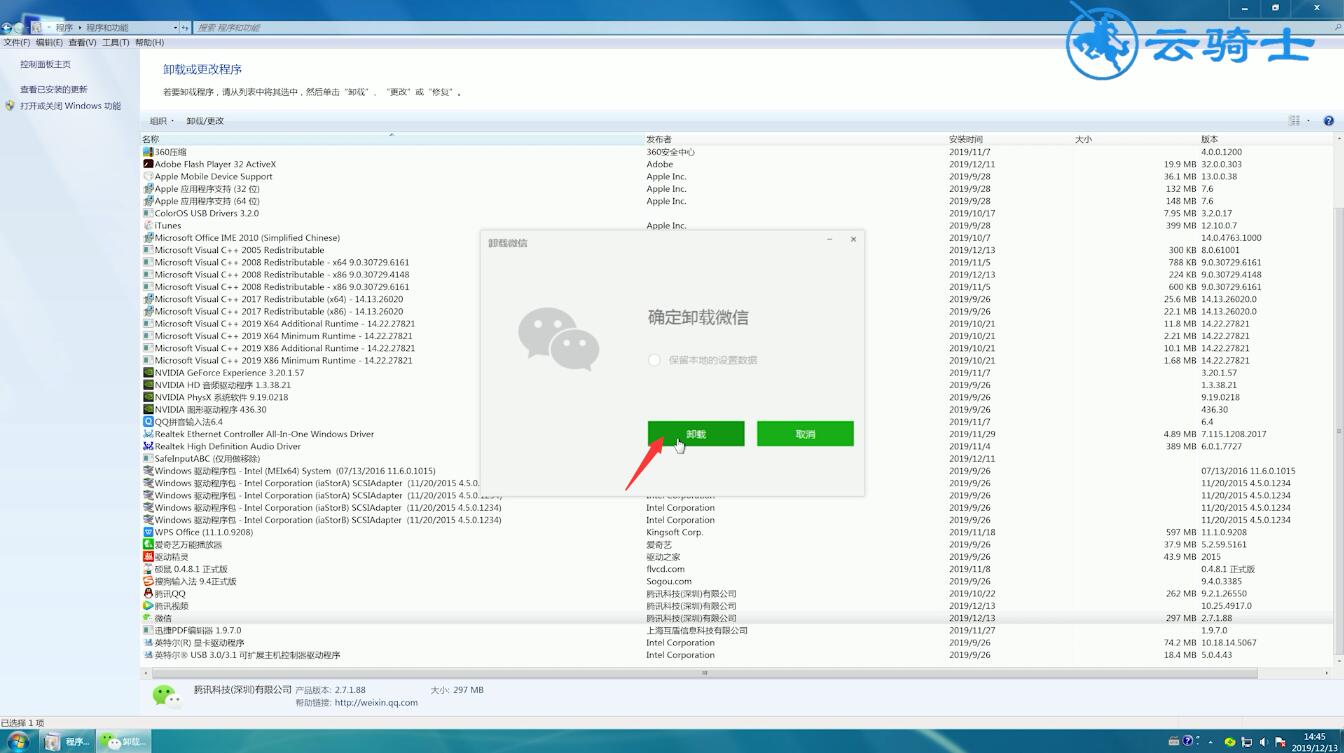This screenshot has height=753, width=1344.
Task: Click the help question mark icon
Action: pos(1329,121)
